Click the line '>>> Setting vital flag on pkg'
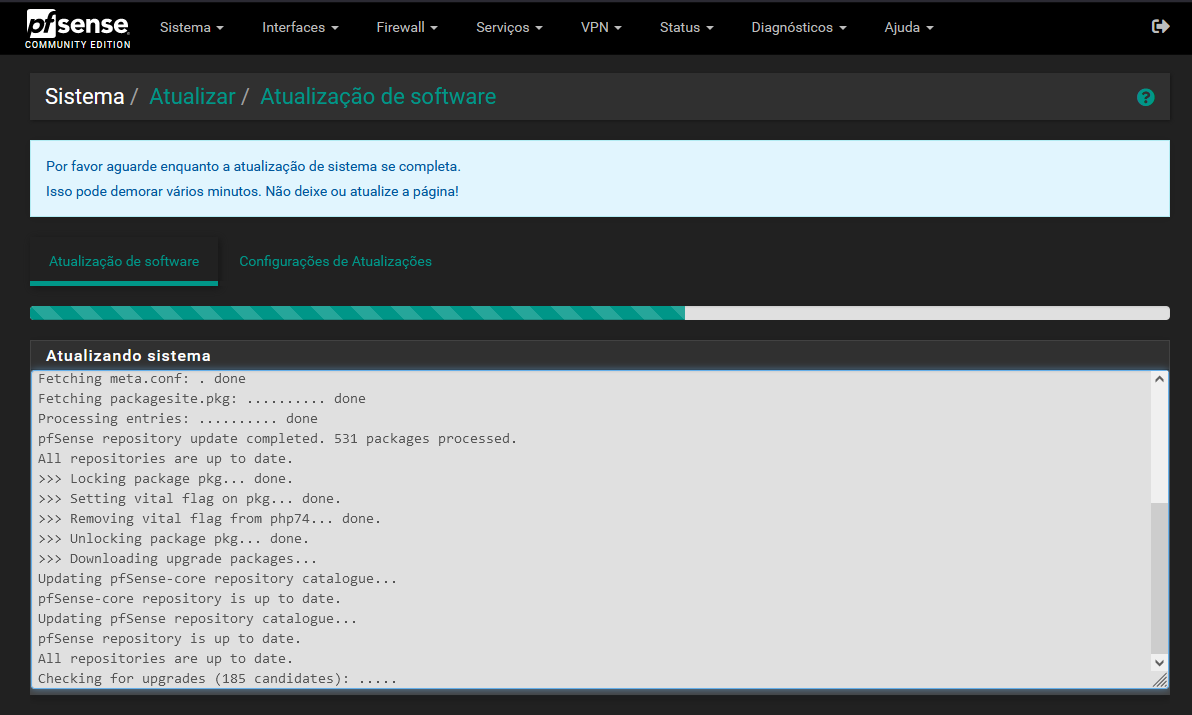Screen dimensions: 1192x715 tap(189, 498)
